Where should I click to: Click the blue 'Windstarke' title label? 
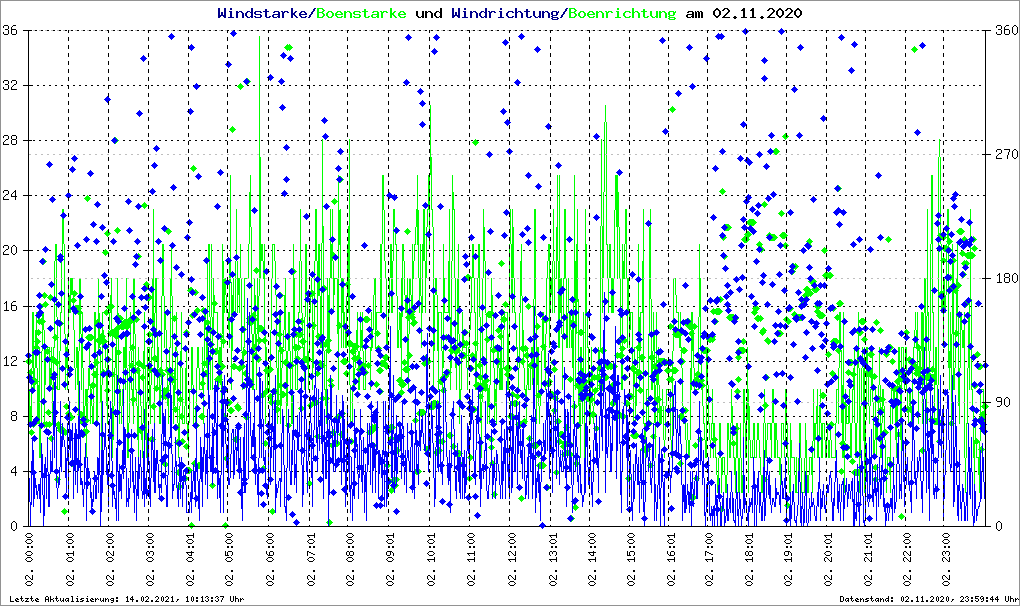pyautogui.click(x=264, y=14)
